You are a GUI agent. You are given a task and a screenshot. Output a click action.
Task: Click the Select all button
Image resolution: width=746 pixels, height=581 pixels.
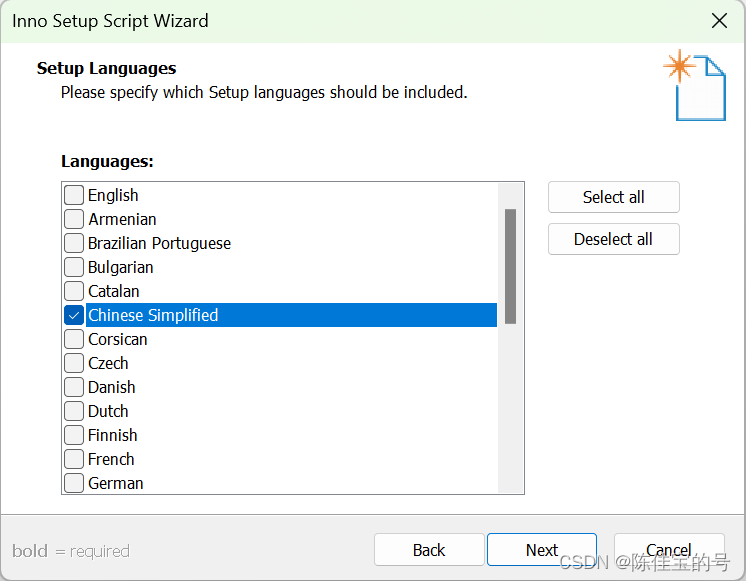point(614,197)
